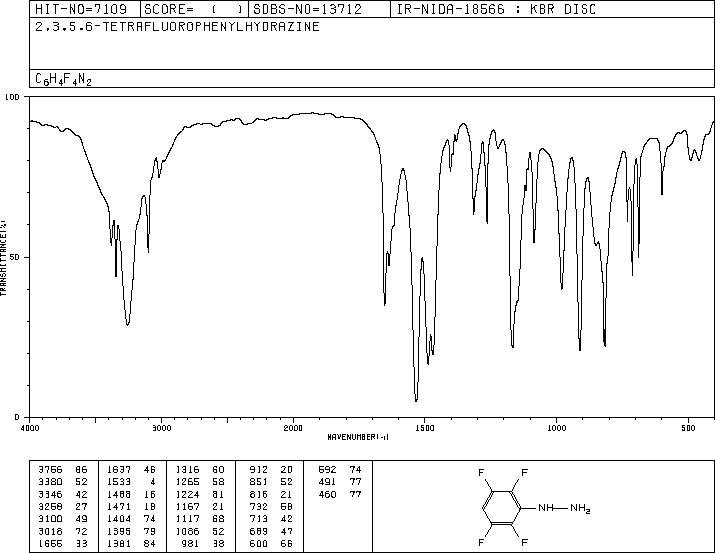Click the 491 peak entry in the table

tap(340, 482)
